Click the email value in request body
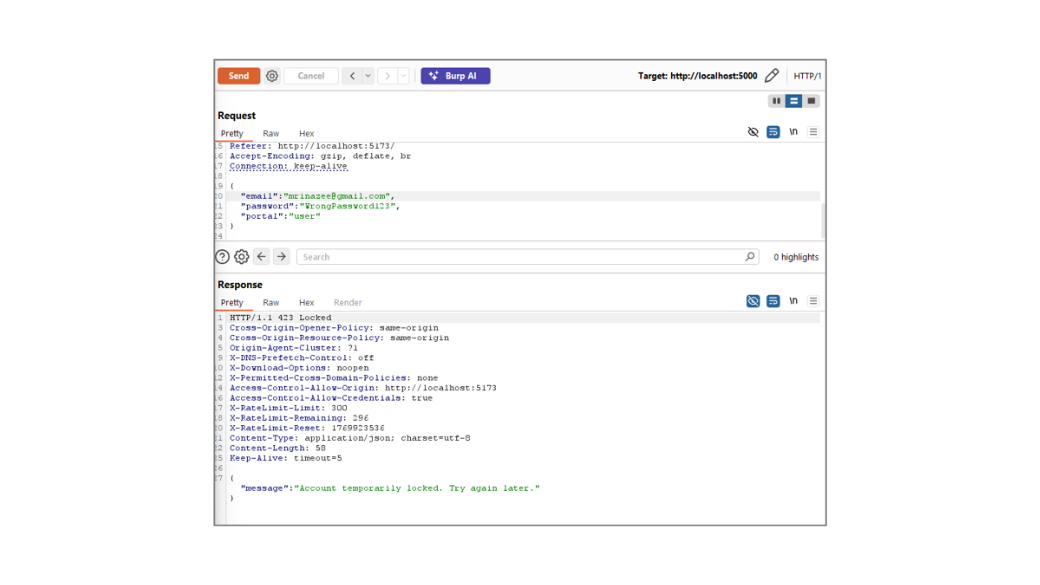Image resolution: width=1040 pixels, height=585 pixels. 339,196
